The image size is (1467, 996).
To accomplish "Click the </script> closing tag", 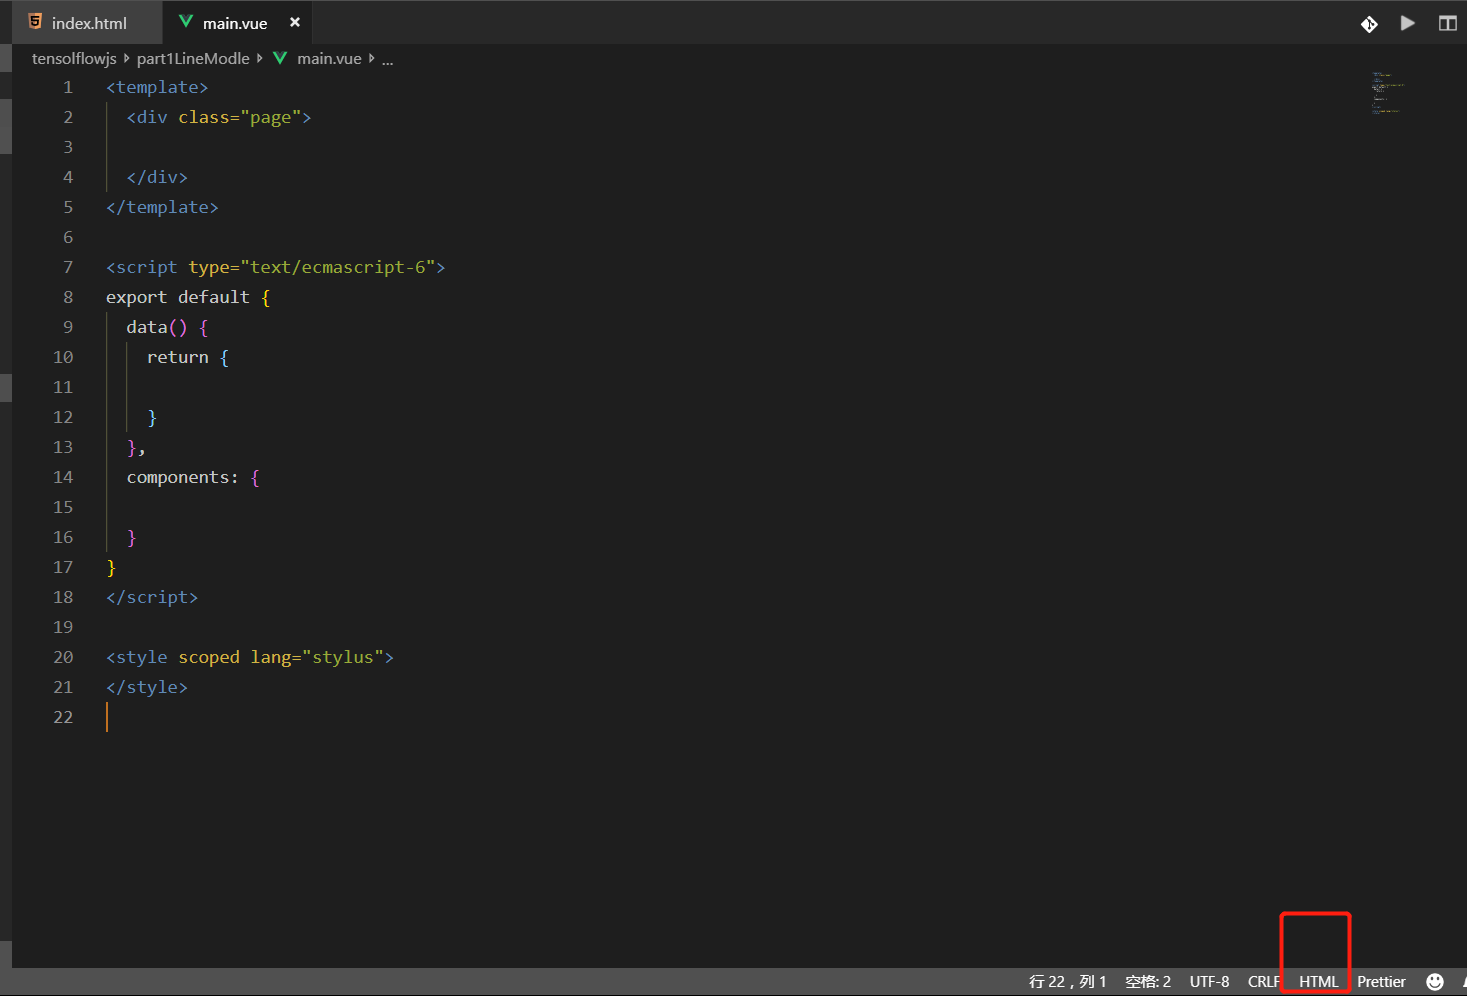I will click(152, 597).
